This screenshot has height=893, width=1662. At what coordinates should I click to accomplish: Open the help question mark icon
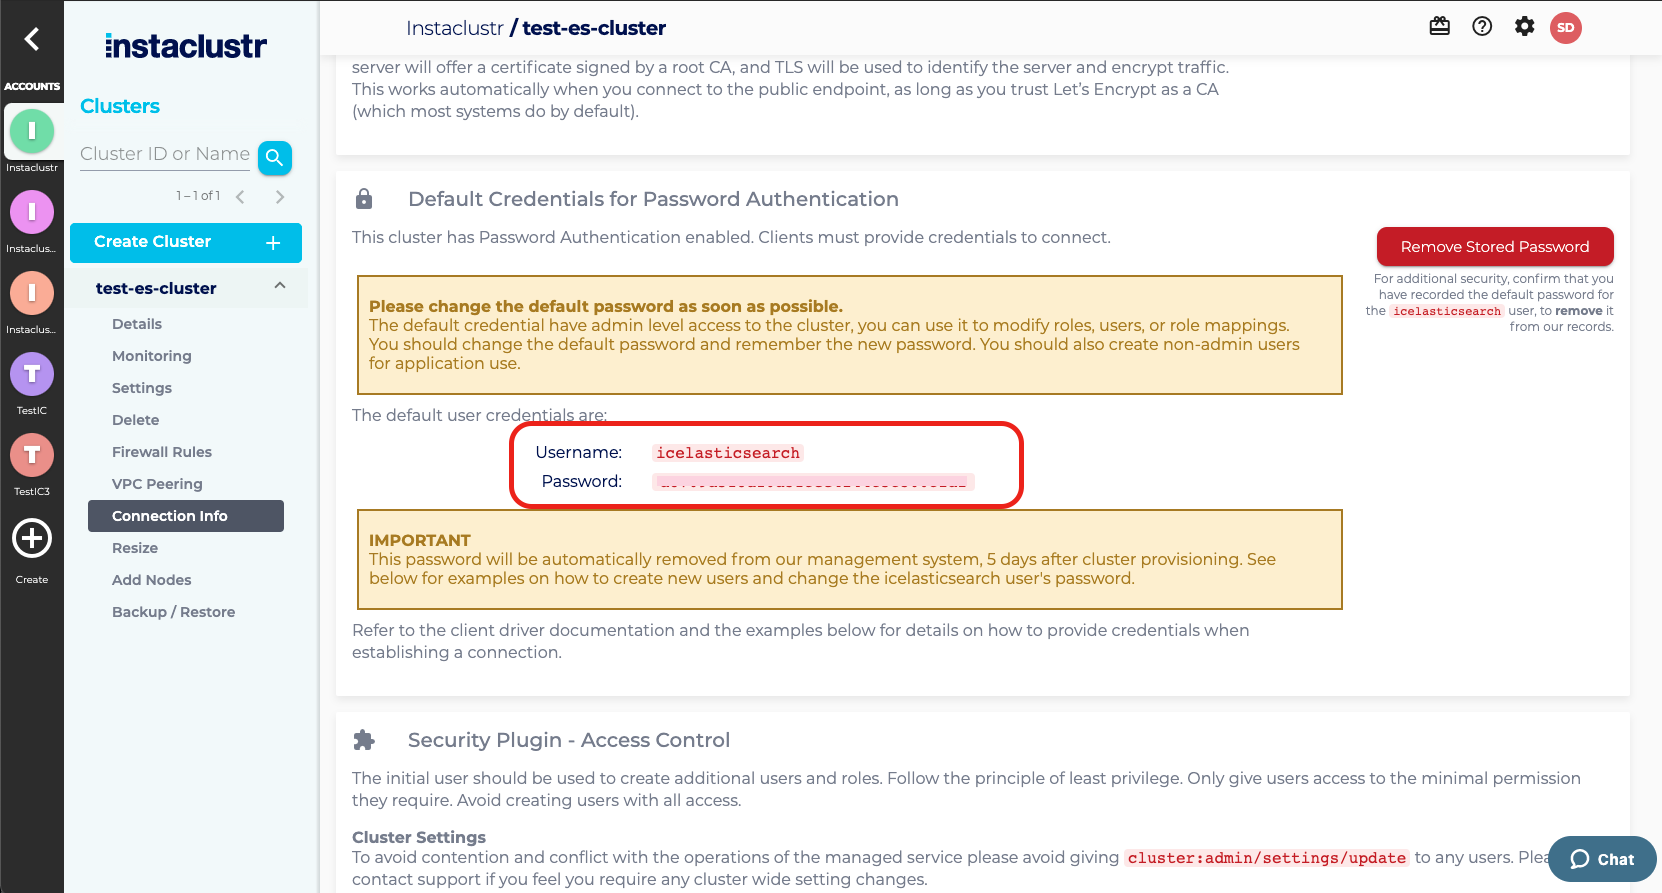(x=1482, y=26)
